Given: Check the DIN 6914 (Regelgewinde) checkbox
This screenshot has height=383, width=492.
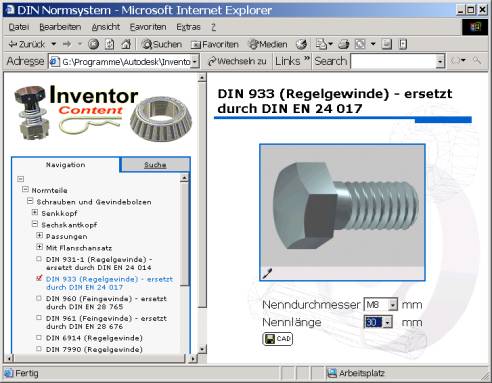Looking at the screenshot, I should pos(39,338).
